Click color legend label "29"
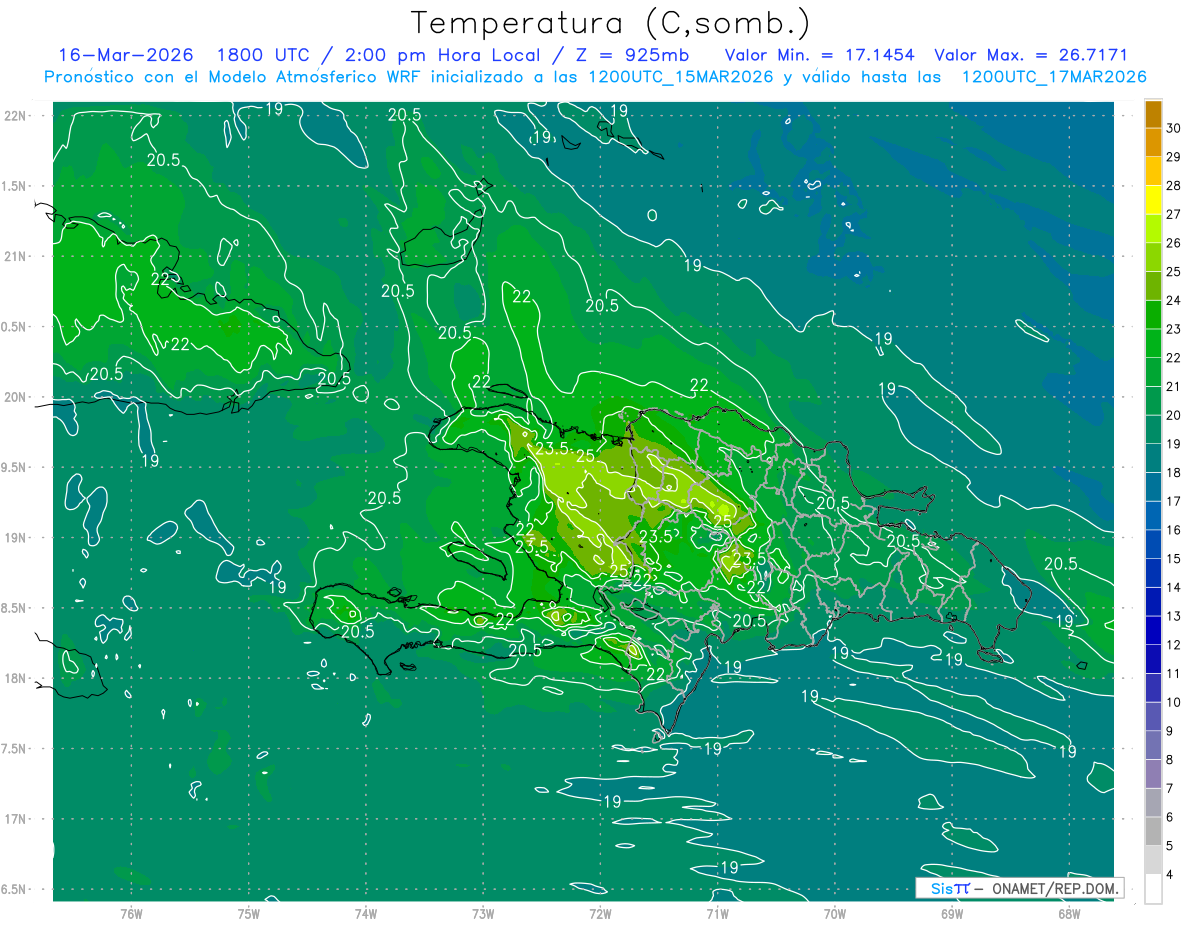1200x927 pixels. click(x=1174, y=157)
